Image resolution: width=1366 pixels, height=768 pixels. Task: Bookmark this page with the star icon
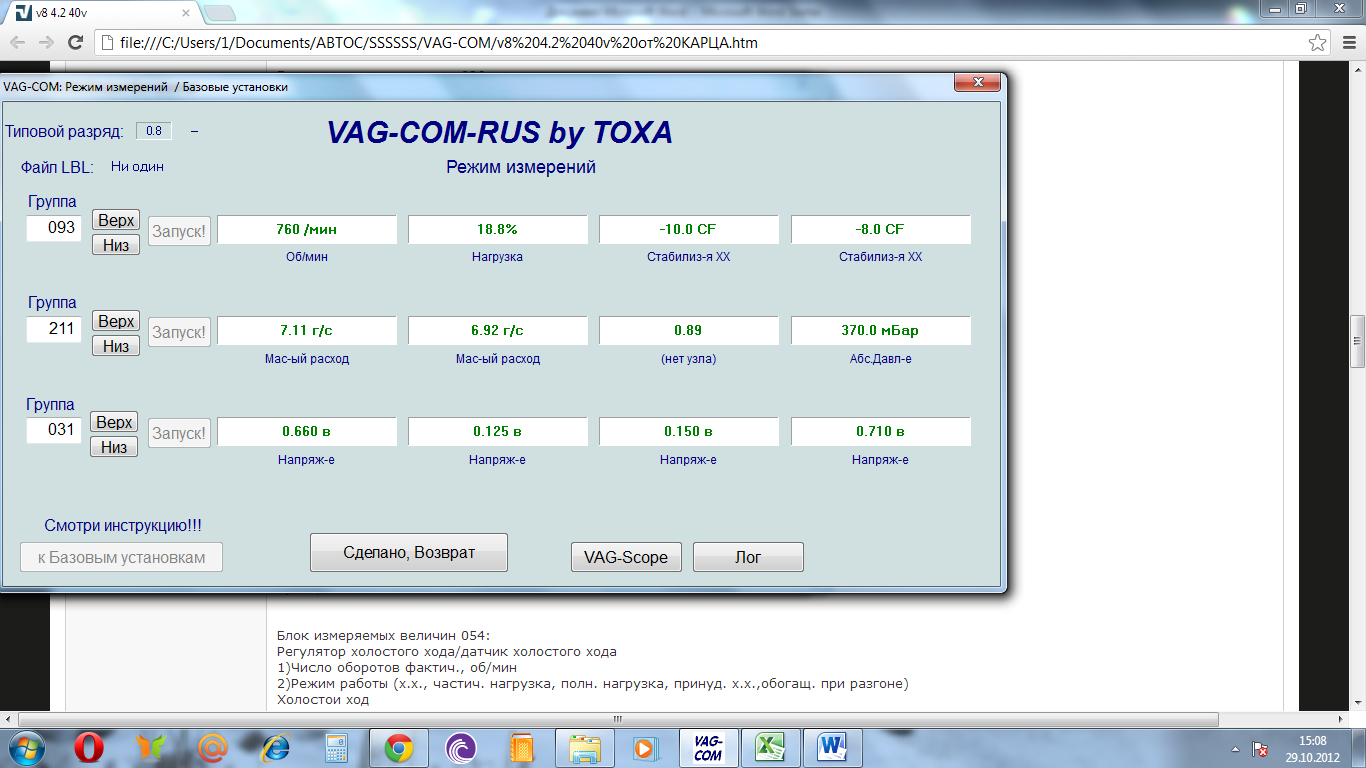click(1318, 43)
